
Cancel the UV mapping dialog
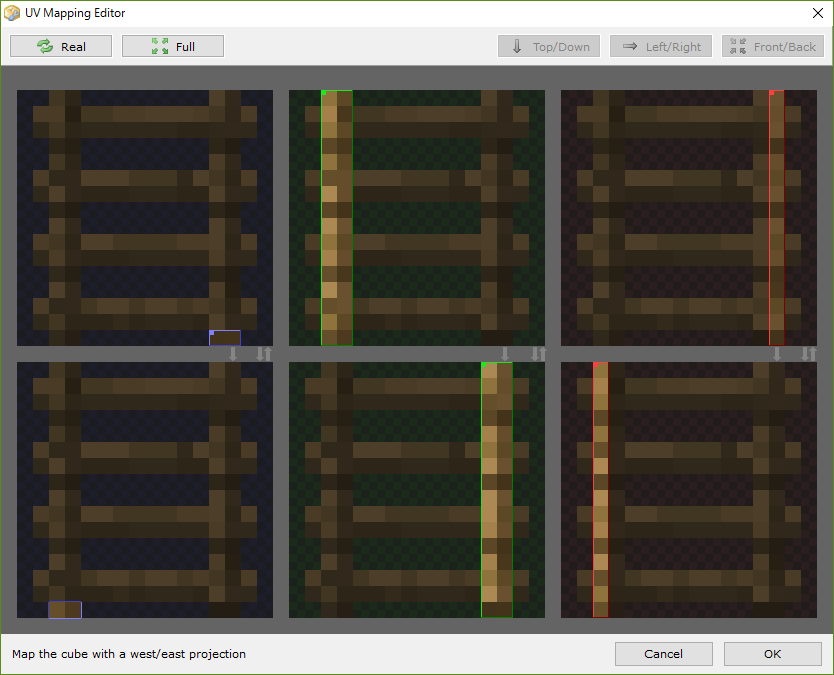coord(664,654)
